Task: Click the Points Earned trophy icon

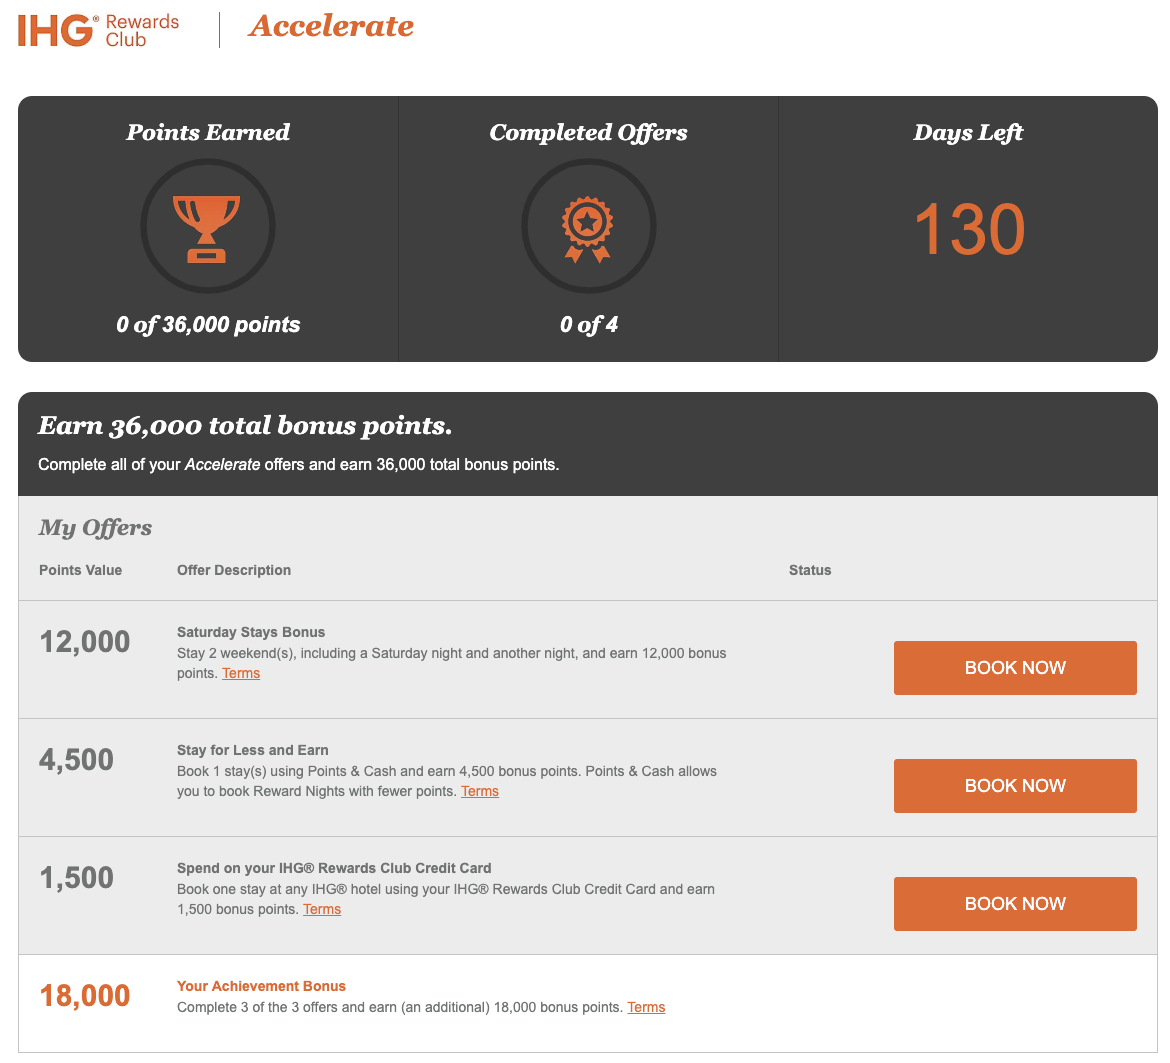Action: point(207,229)
